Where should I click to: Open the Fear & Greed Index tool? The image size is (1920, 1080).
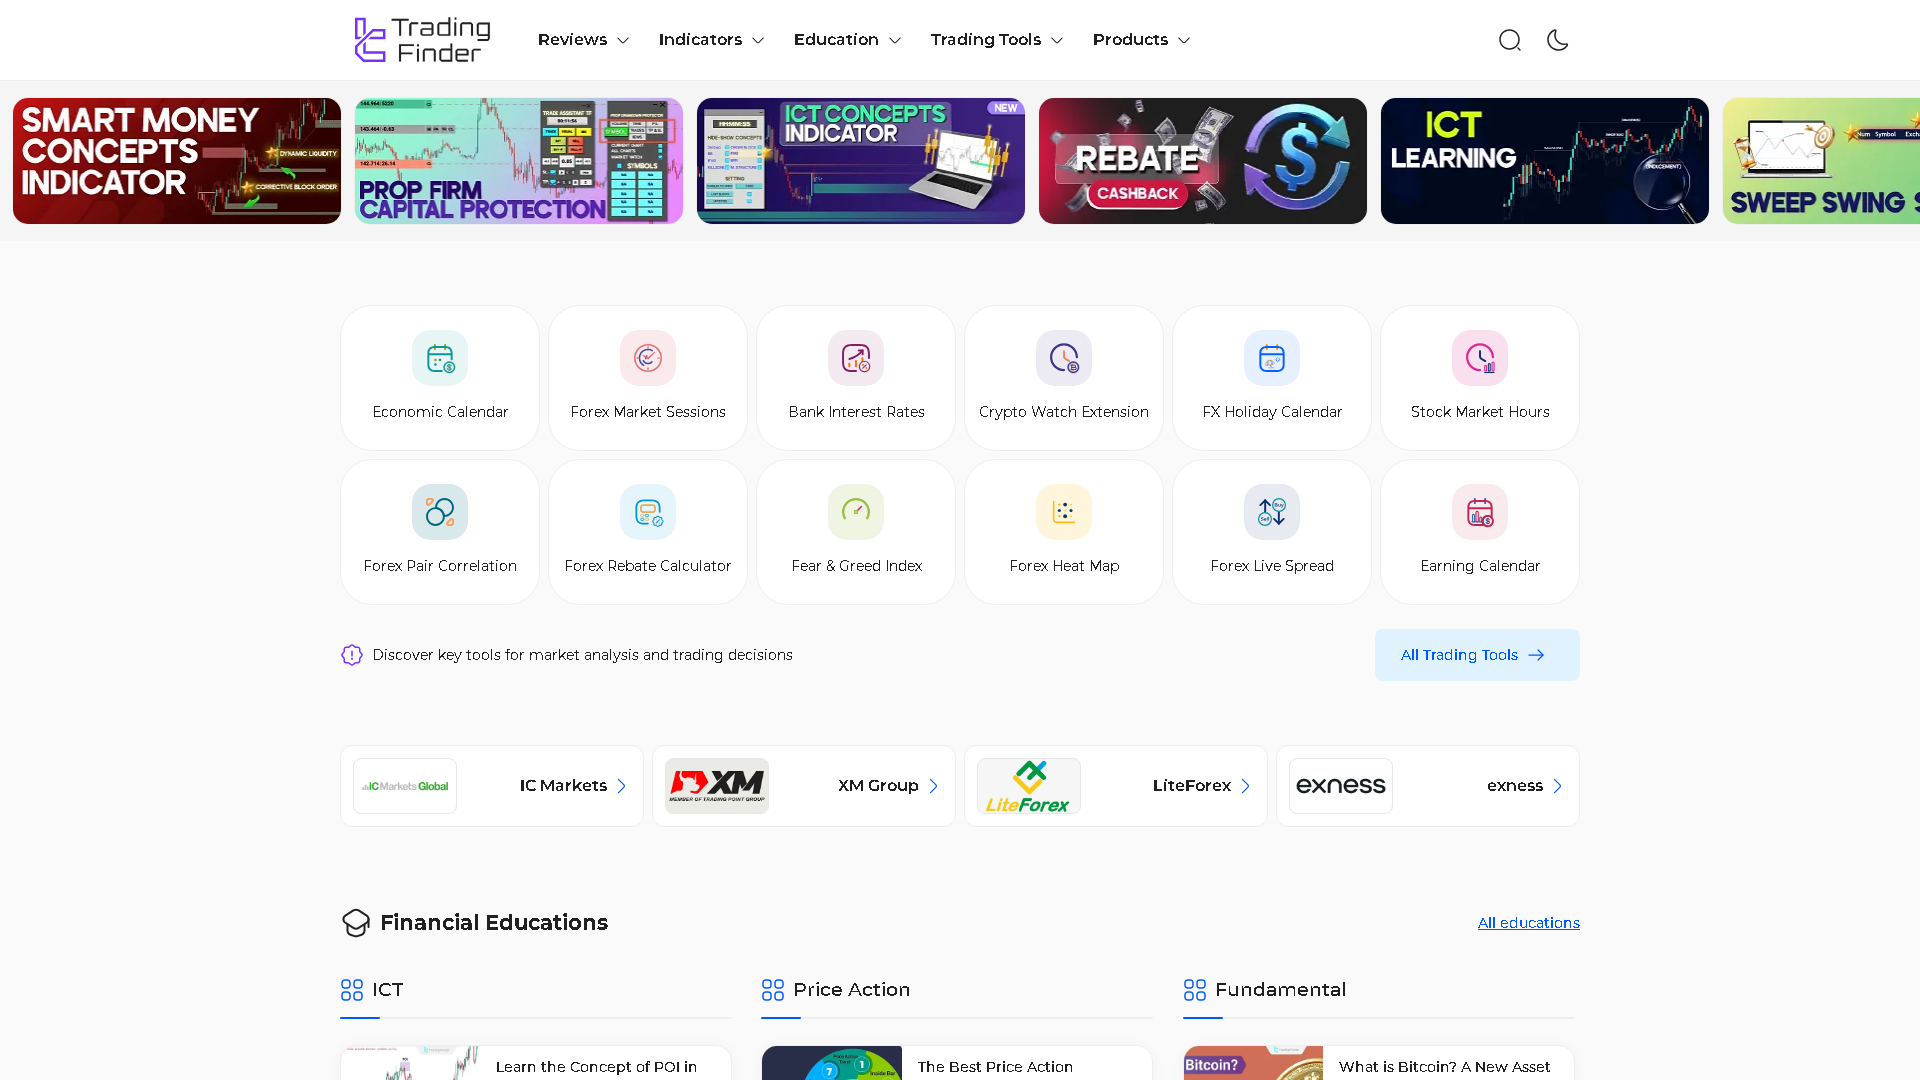[x=855, y=531]
